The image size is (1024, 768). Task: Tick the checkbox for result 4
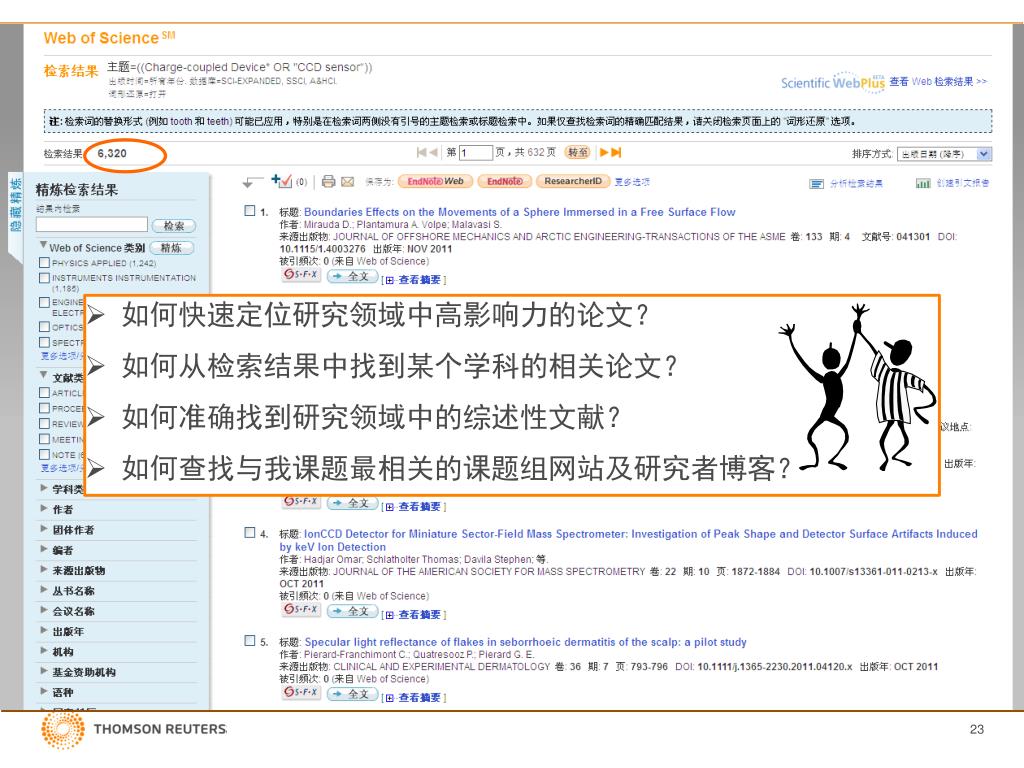(249, 533)
